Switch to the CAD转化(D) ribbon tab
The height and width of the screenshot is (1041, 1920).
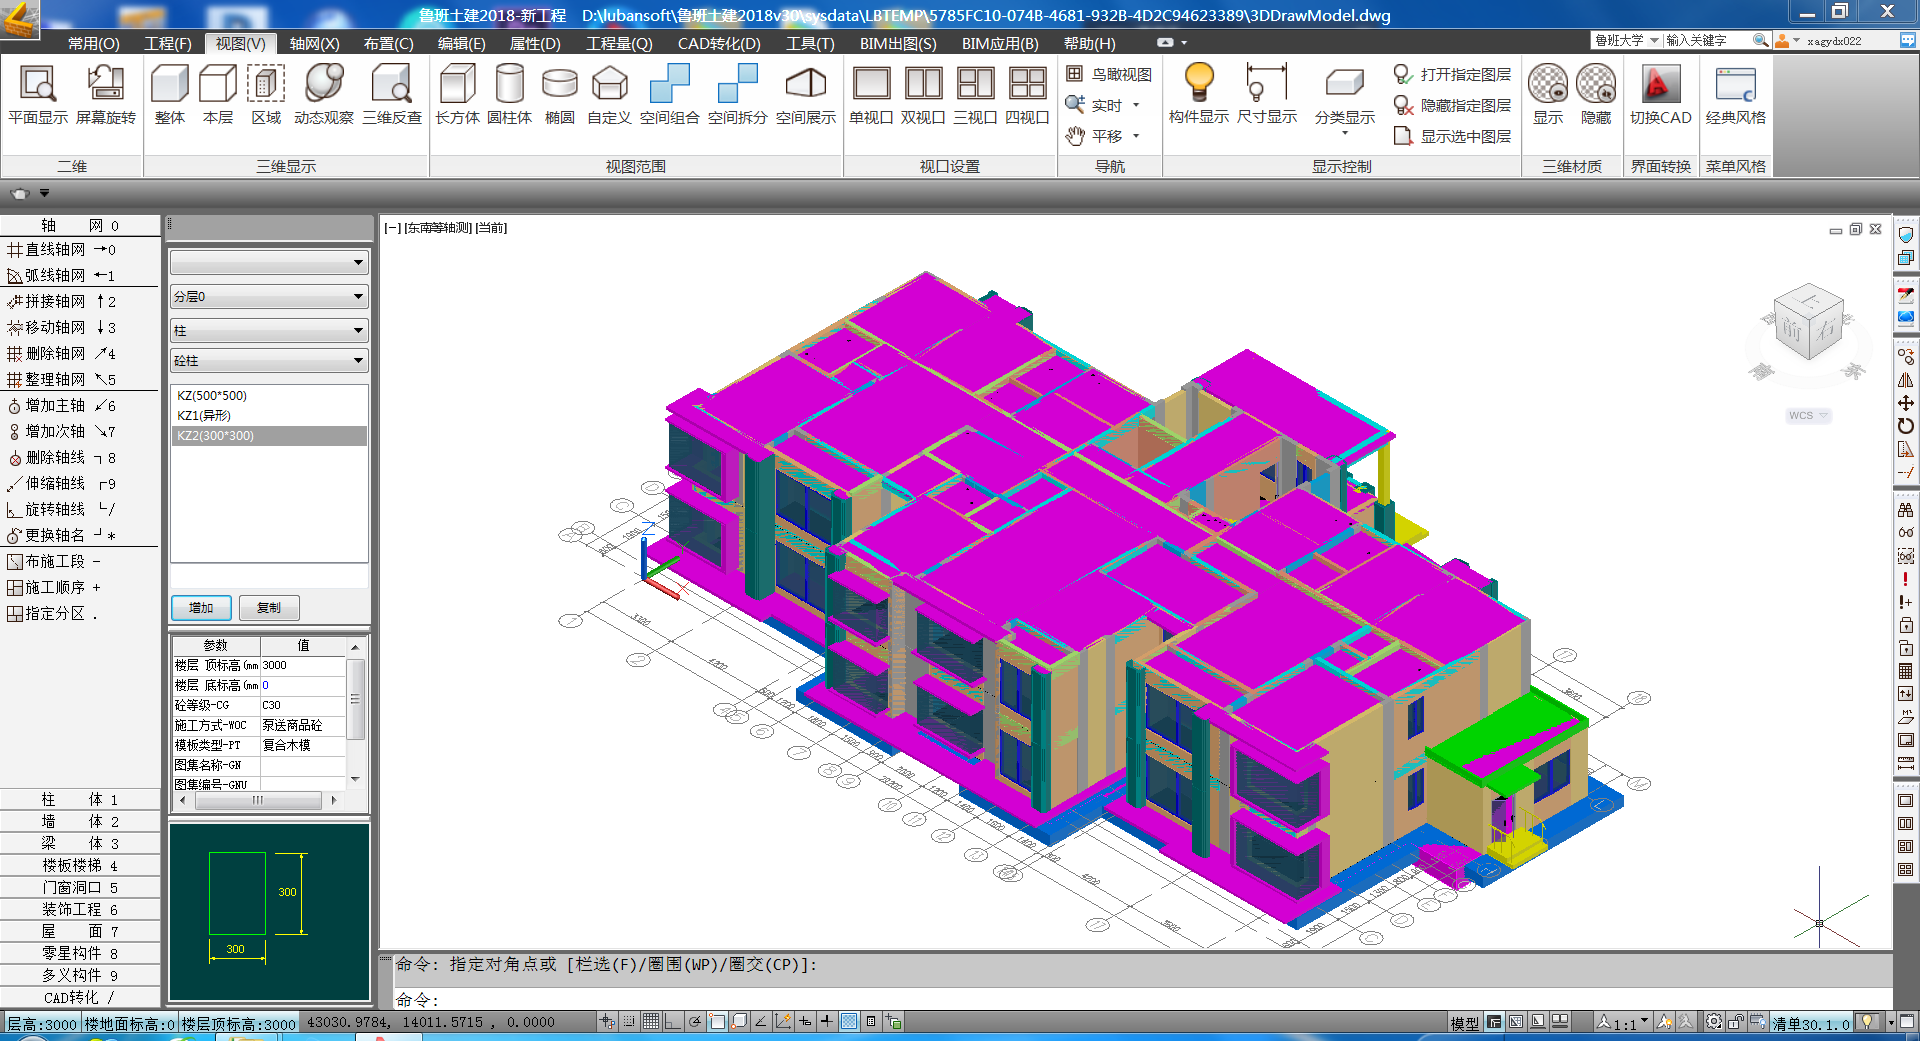click(x=718, y=44)
